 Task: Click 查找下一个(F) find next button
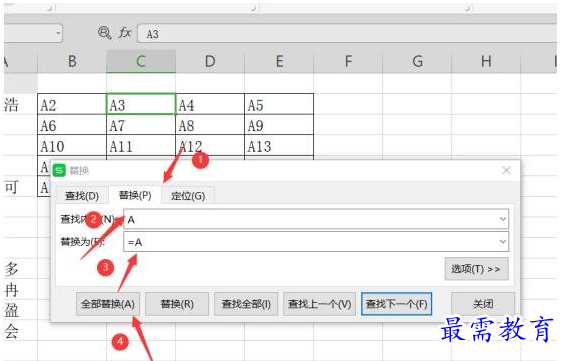tap(396, 304)
